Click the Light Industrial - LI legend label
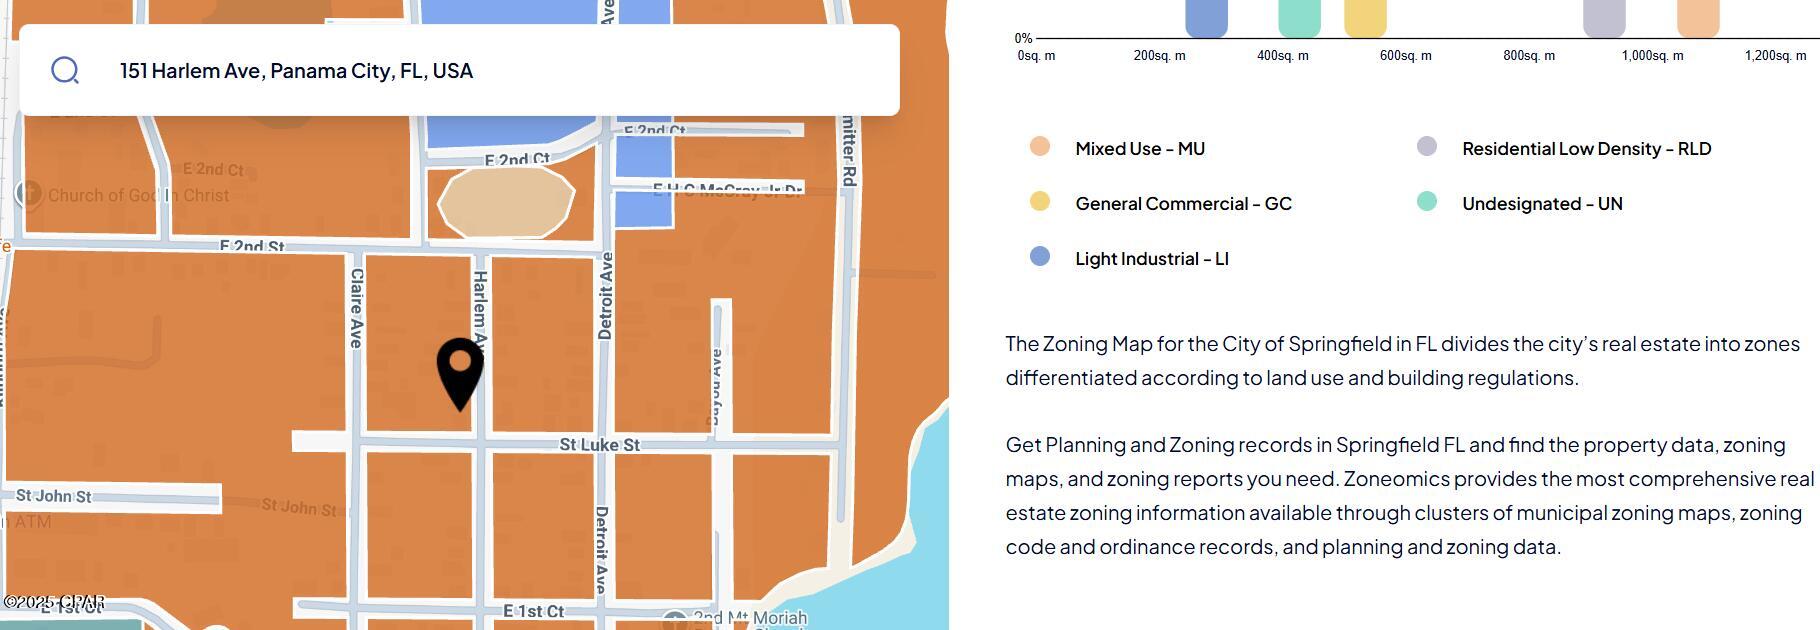The height and width of the screenshot is (630, 1820). pos(1151,259)
